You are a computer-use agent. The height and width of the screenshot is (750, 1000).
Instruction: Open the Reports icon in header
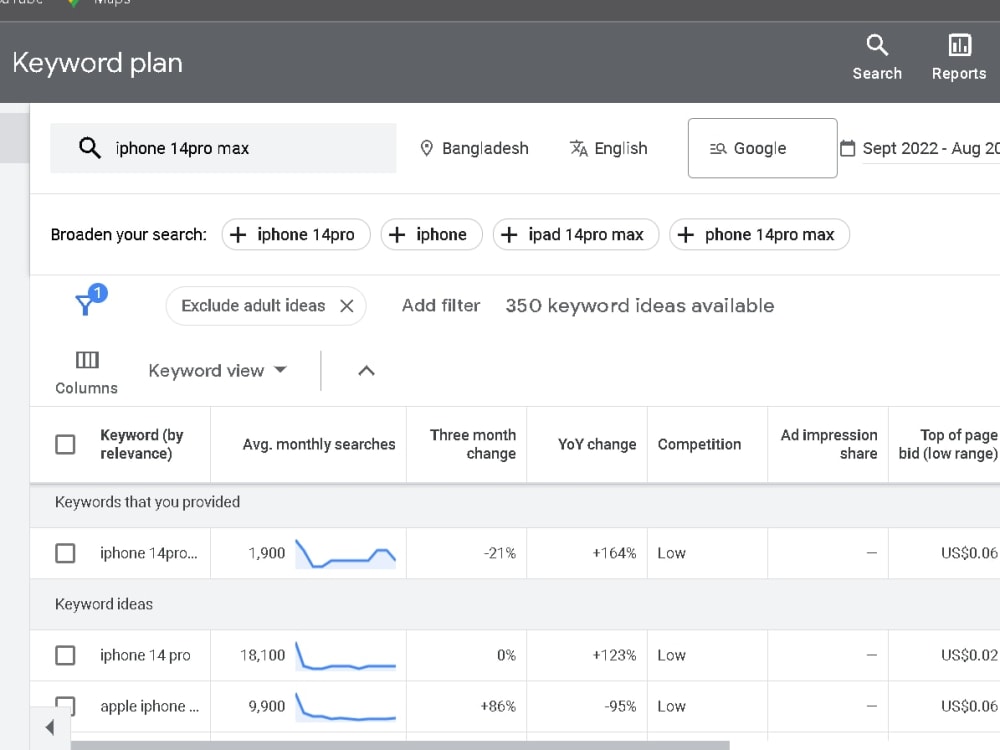(959, 57)
